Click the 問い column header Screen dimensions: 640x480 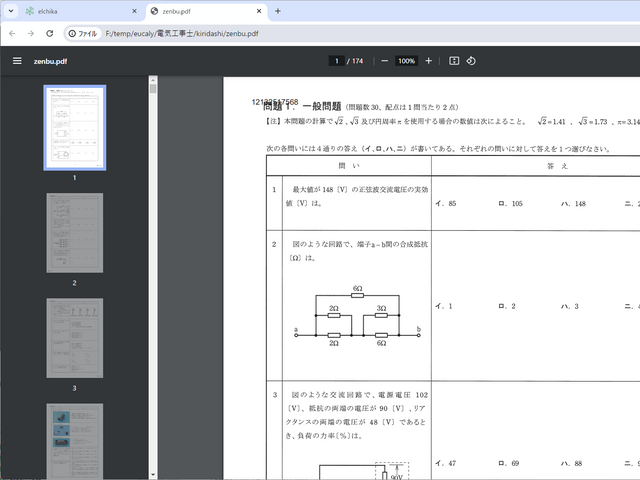(x=349, y=166)
